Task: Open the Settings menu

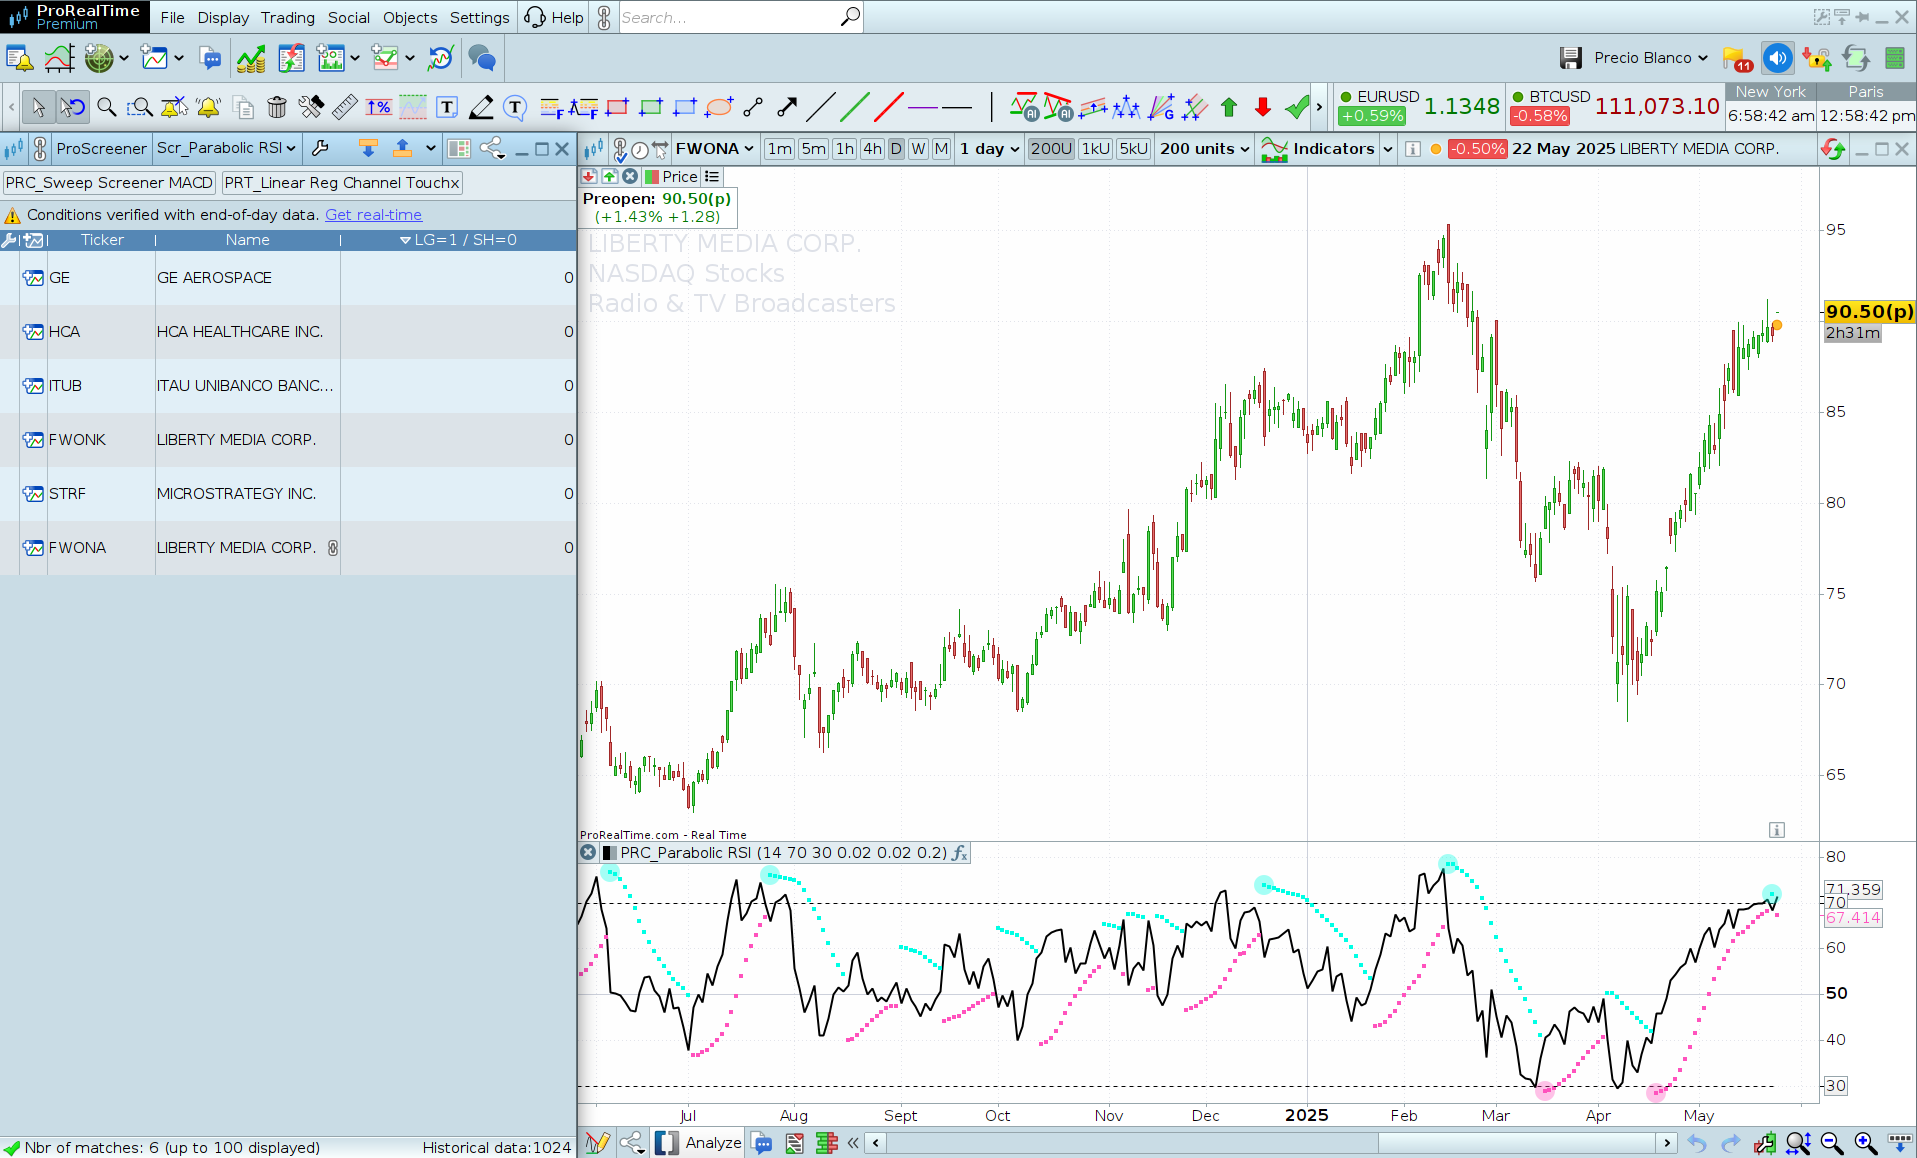Action: [479, 17]
